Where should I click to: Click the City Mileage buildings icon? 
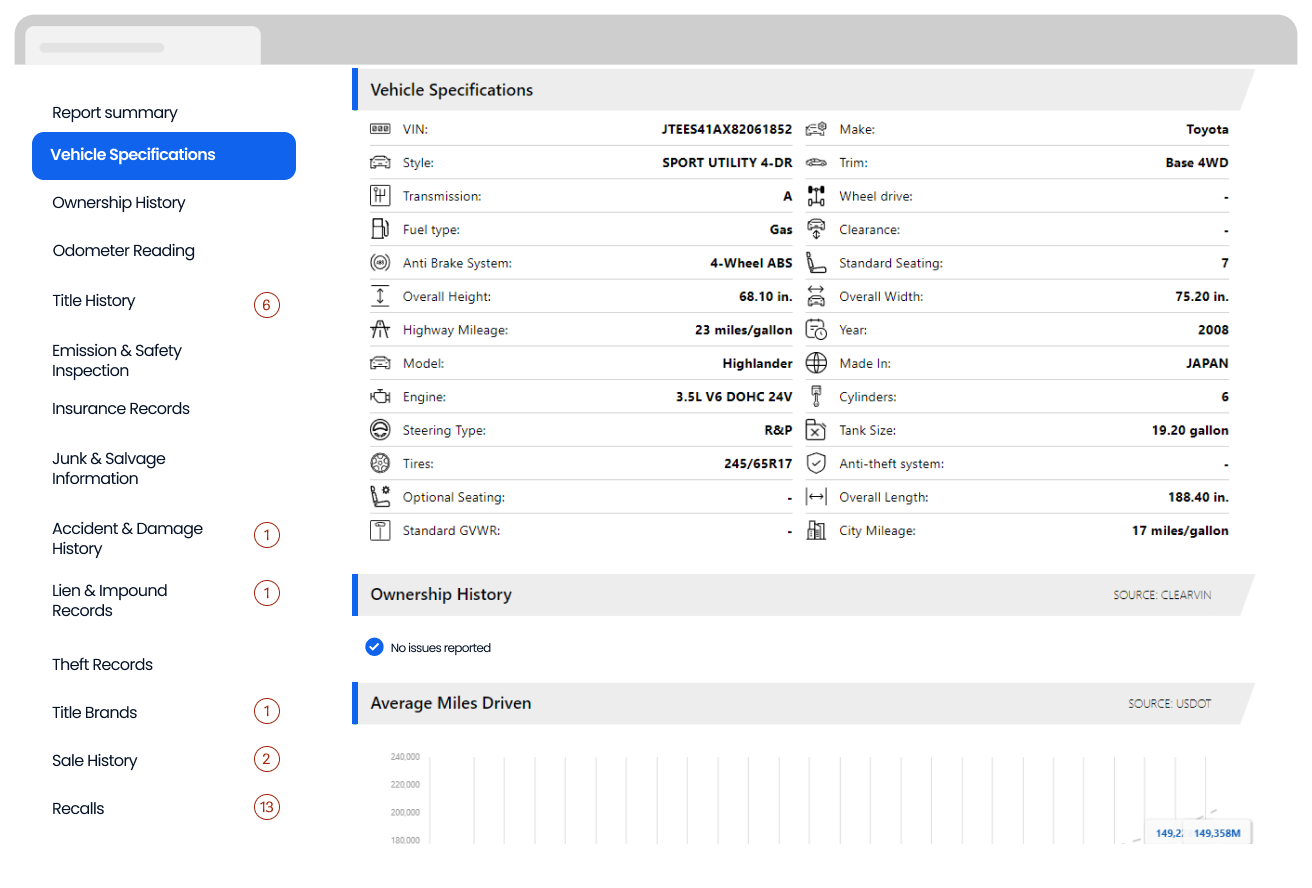click(x=816, y=530)
